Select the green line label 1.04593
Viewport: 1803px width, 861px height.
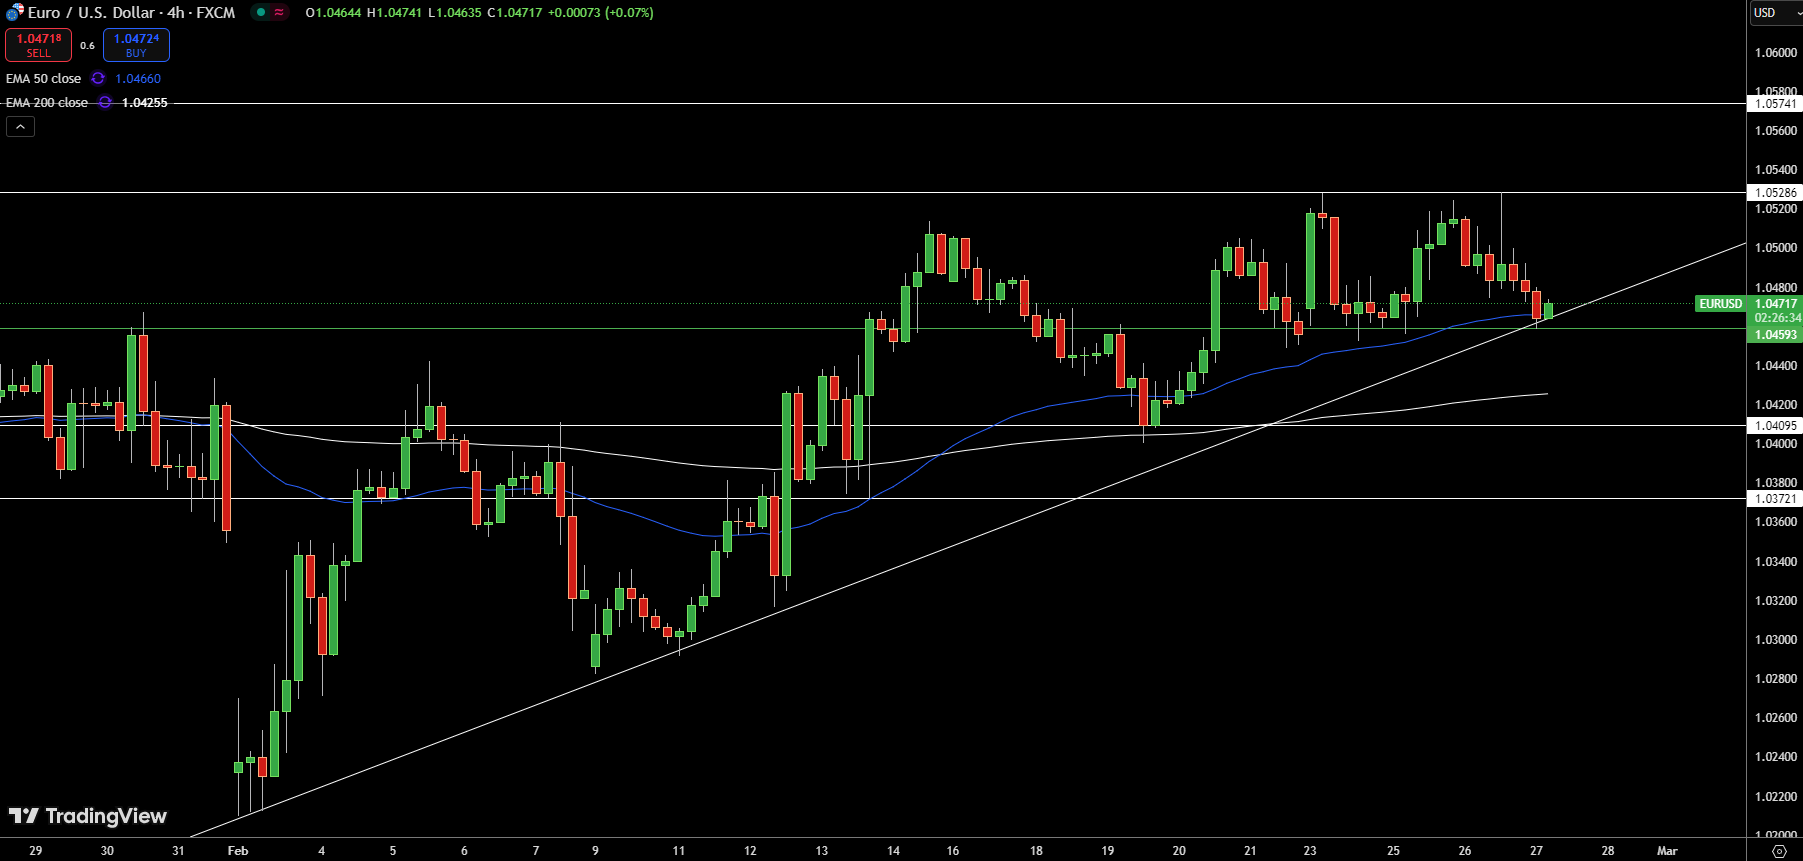click(1775, 335)
